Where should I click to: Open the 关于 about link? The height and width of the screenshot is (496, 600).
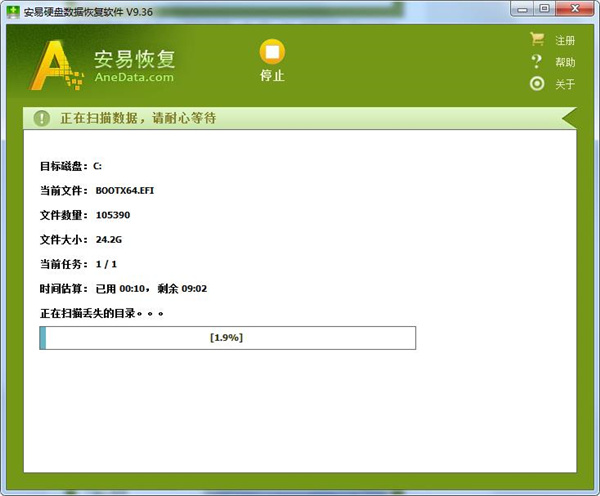[565, 84]
